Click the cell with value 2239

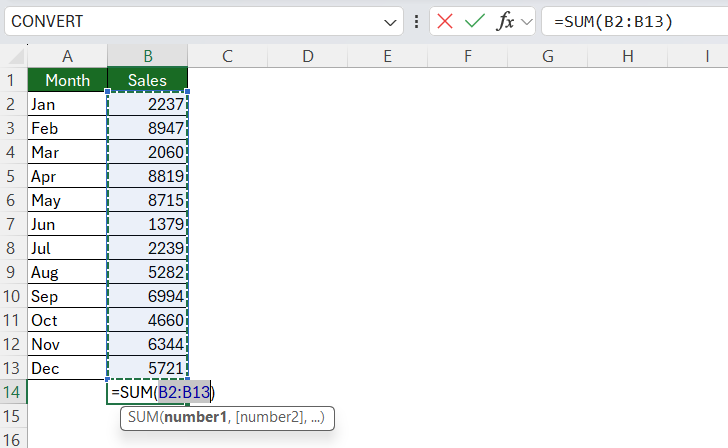pos(148,248)
